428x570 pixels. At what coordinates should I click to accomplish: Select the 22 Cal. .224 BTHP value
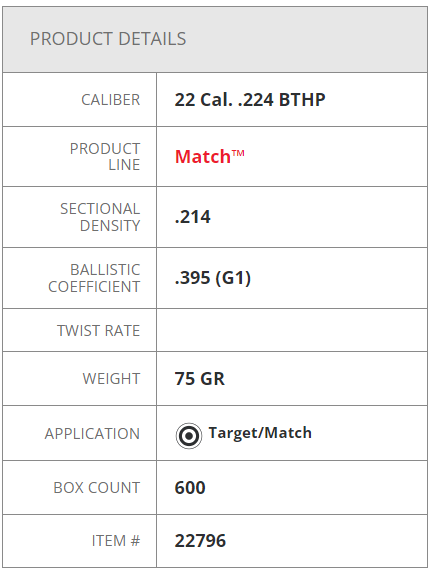tap(250, 100)
